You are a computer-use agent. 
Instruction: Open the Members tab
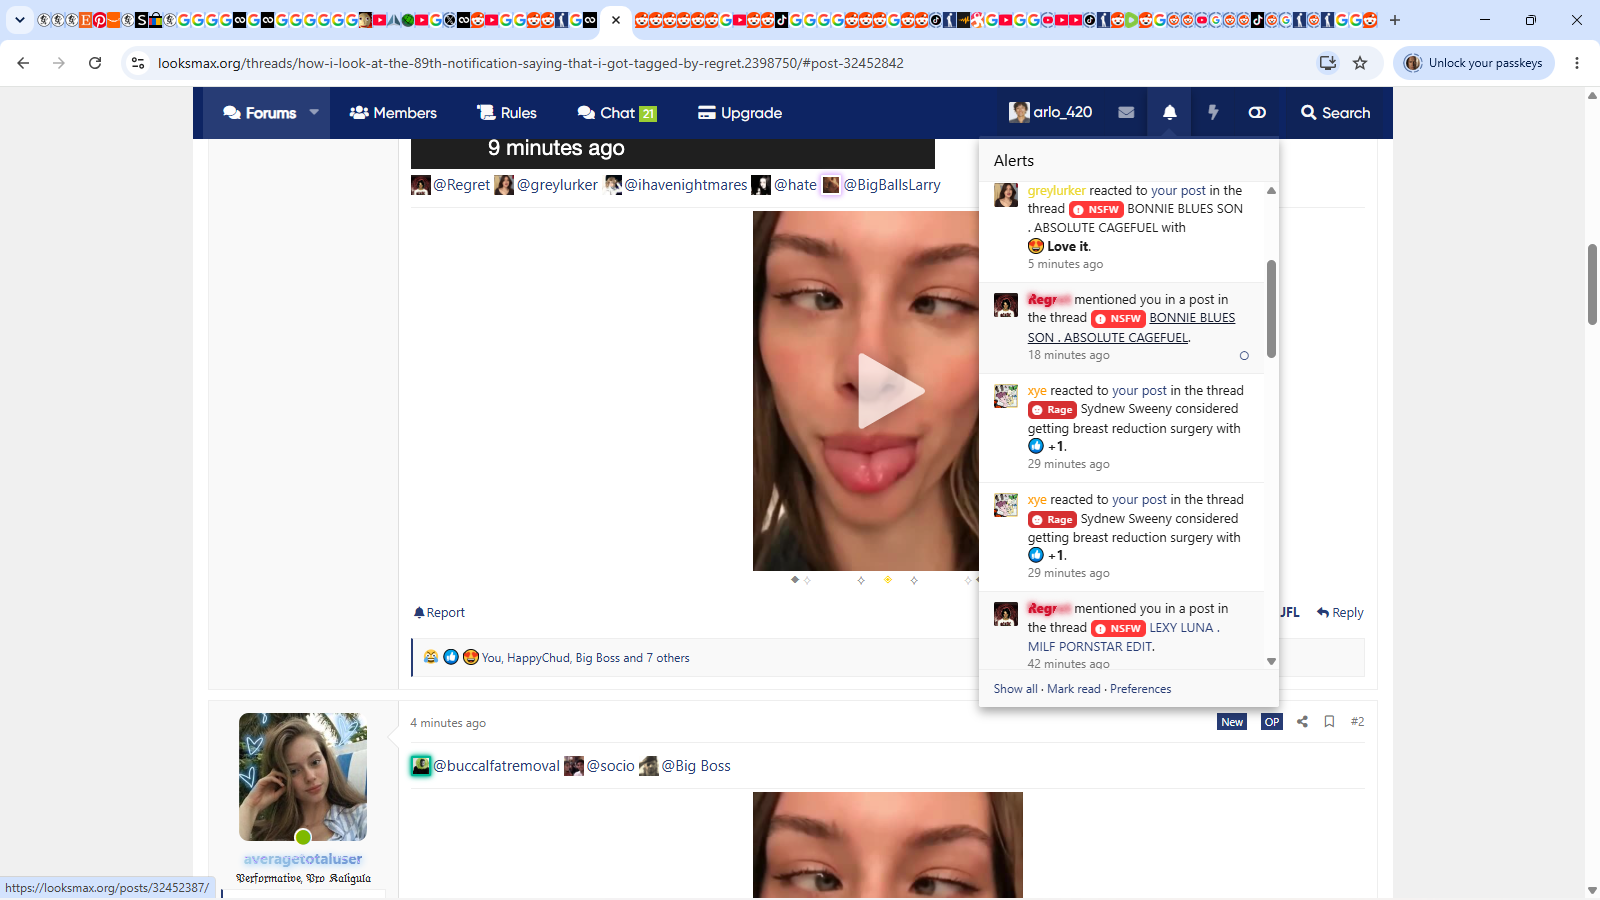coord(393,113)
